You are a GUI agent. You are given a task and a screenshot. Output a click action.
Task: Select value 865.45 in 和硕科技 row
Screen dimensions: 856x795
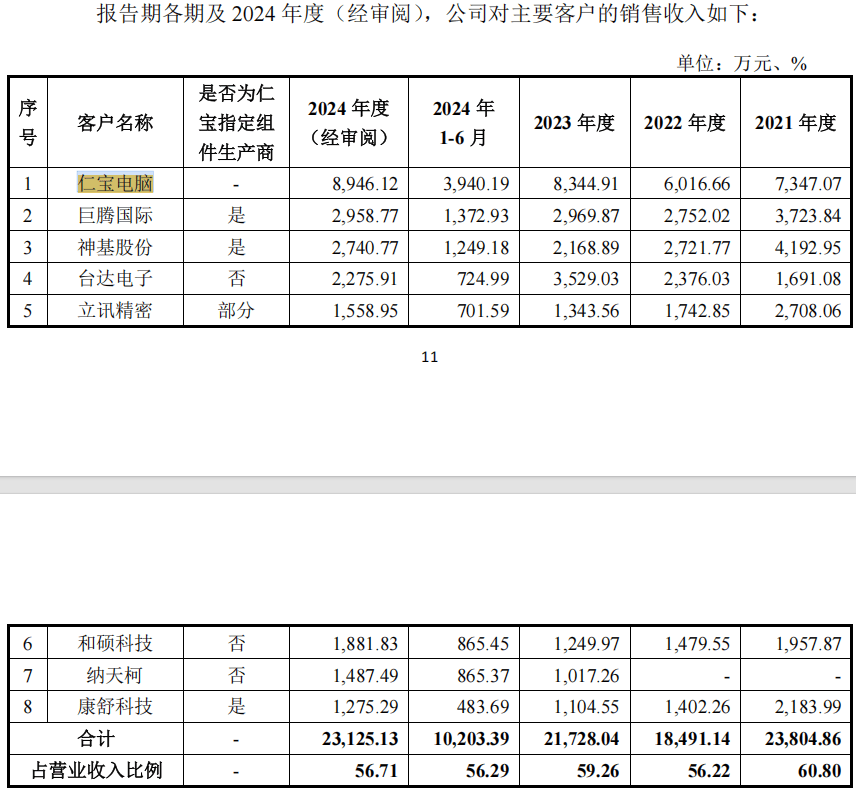coord(483,644)
